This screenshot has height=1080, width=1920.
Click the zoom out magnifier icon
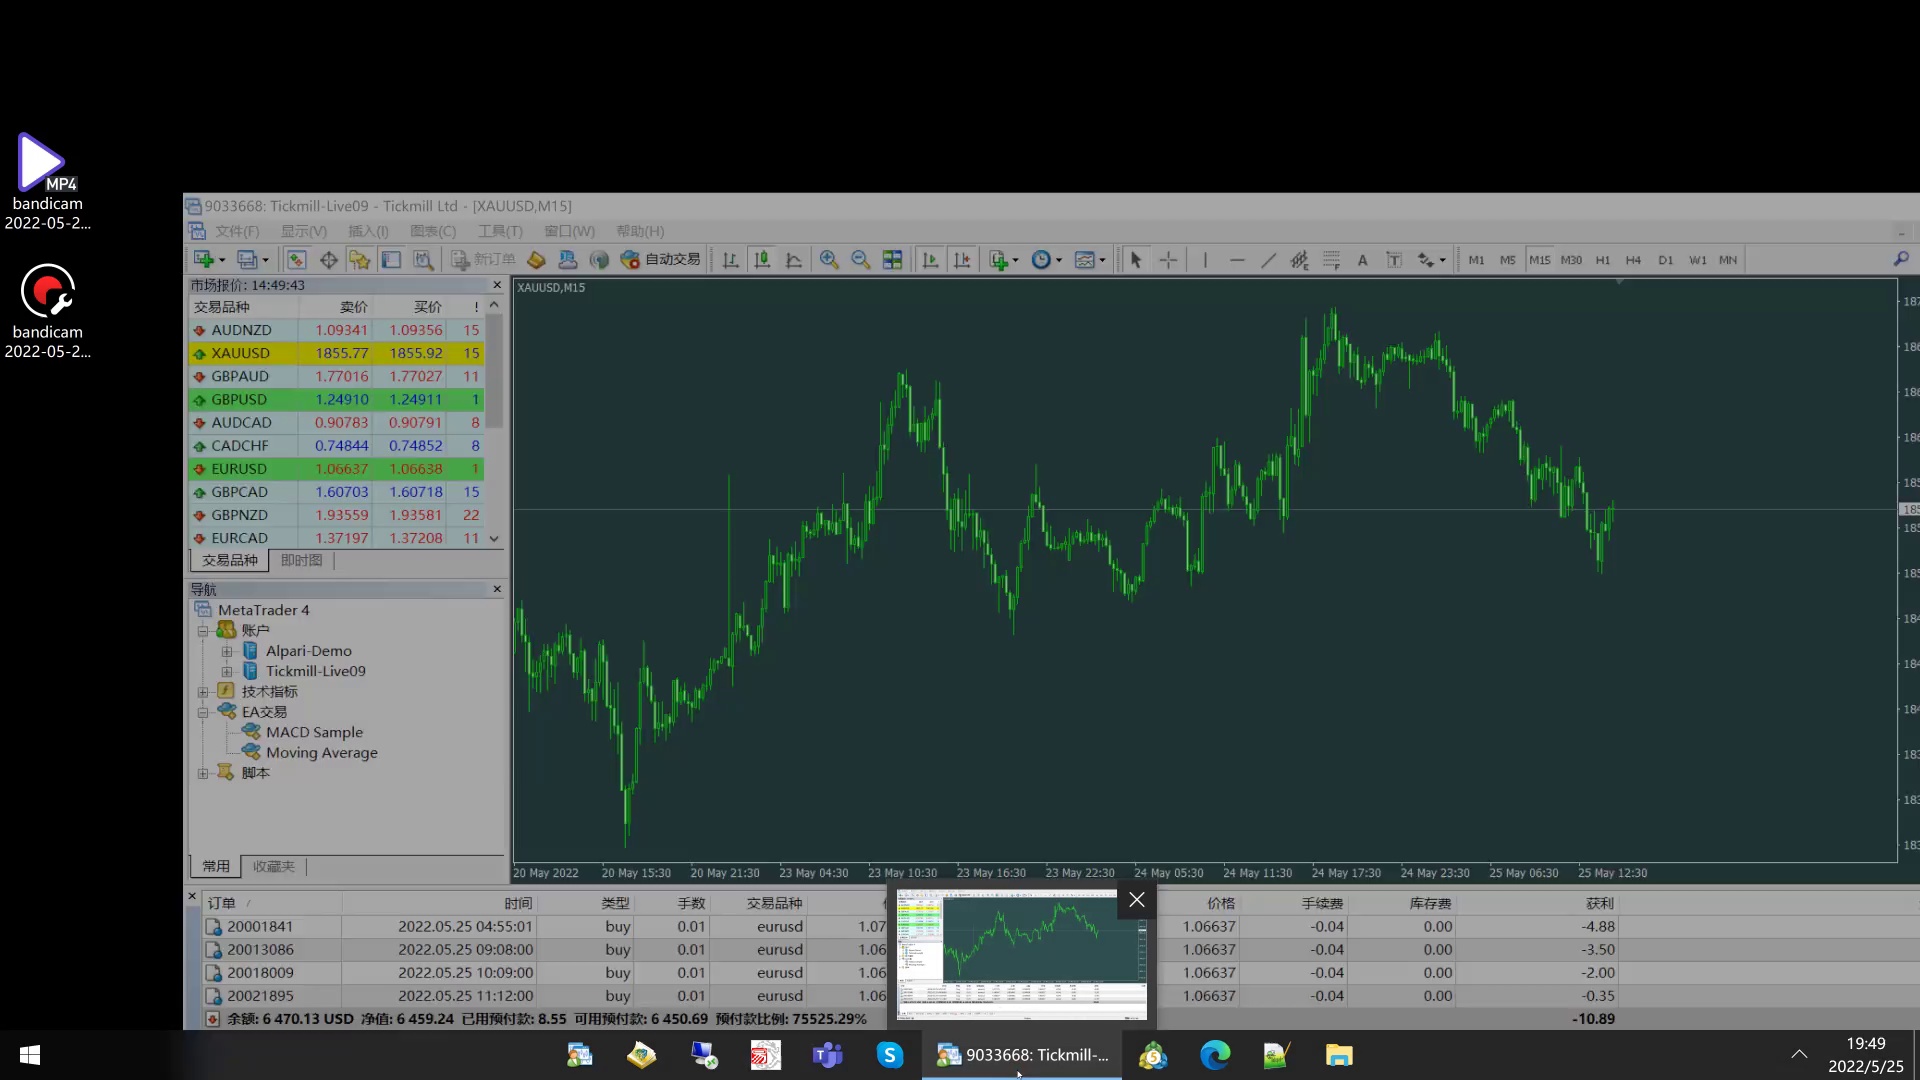tap(860, 260)
